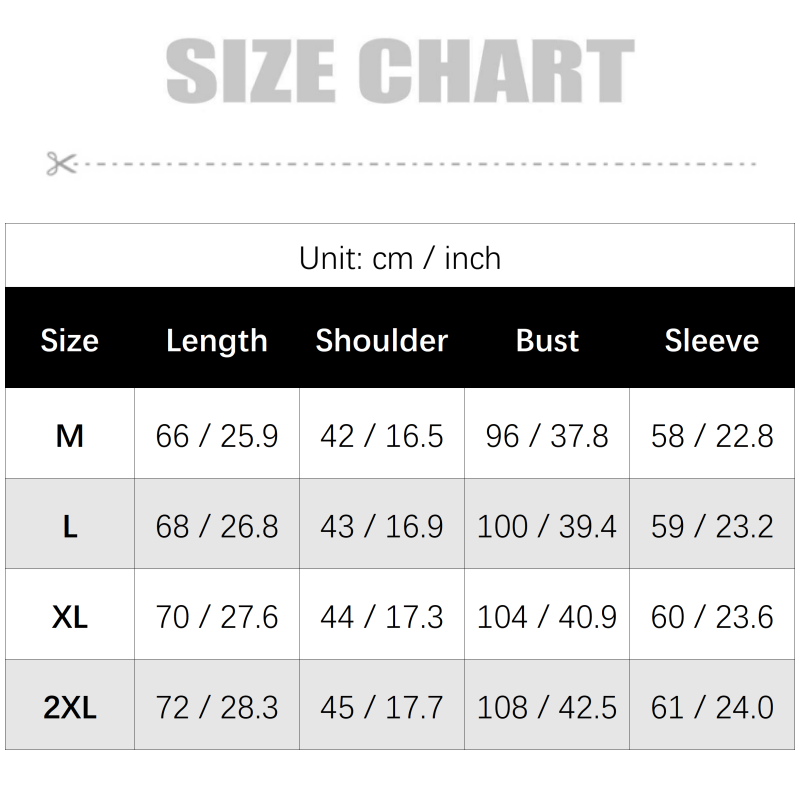Viewport: 800px width, 800px height.
Task: Select the Sleeve column header
Action: [712, 340]
